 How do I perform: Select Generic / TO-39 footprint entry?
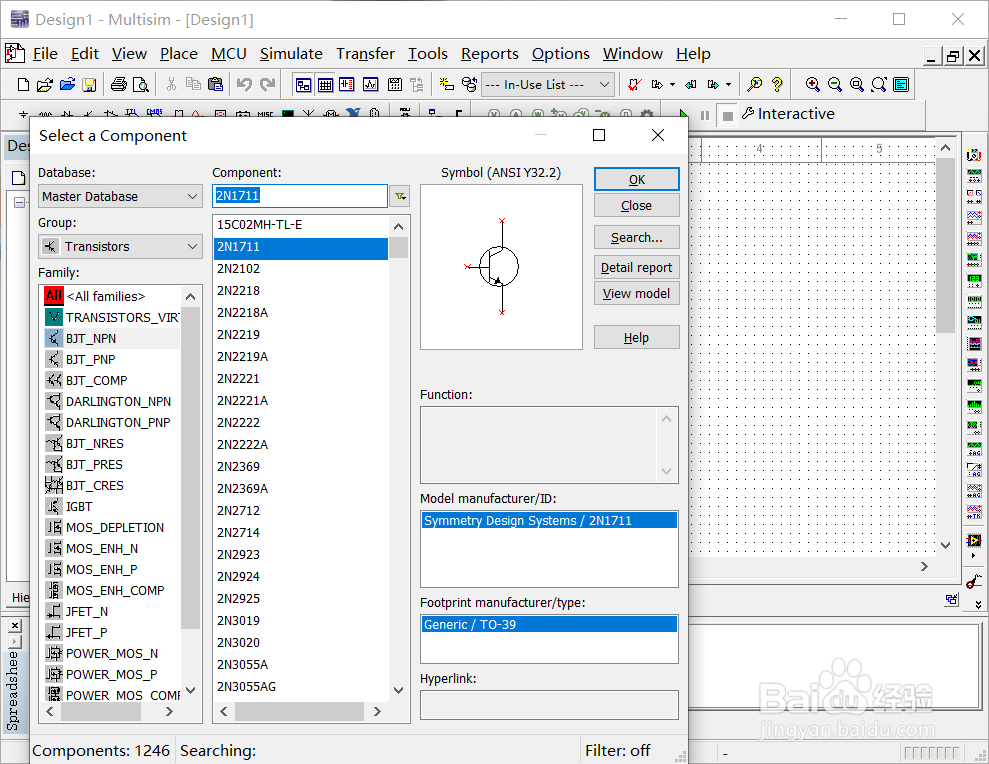pos(549,625)
